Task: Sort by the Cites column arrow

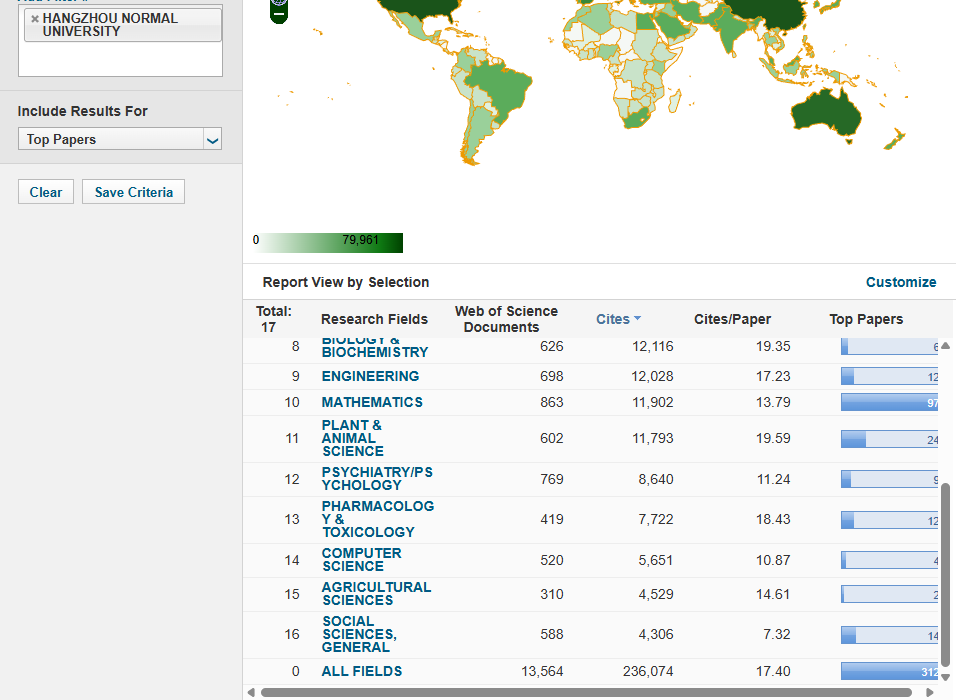Action: coord(637,319)
